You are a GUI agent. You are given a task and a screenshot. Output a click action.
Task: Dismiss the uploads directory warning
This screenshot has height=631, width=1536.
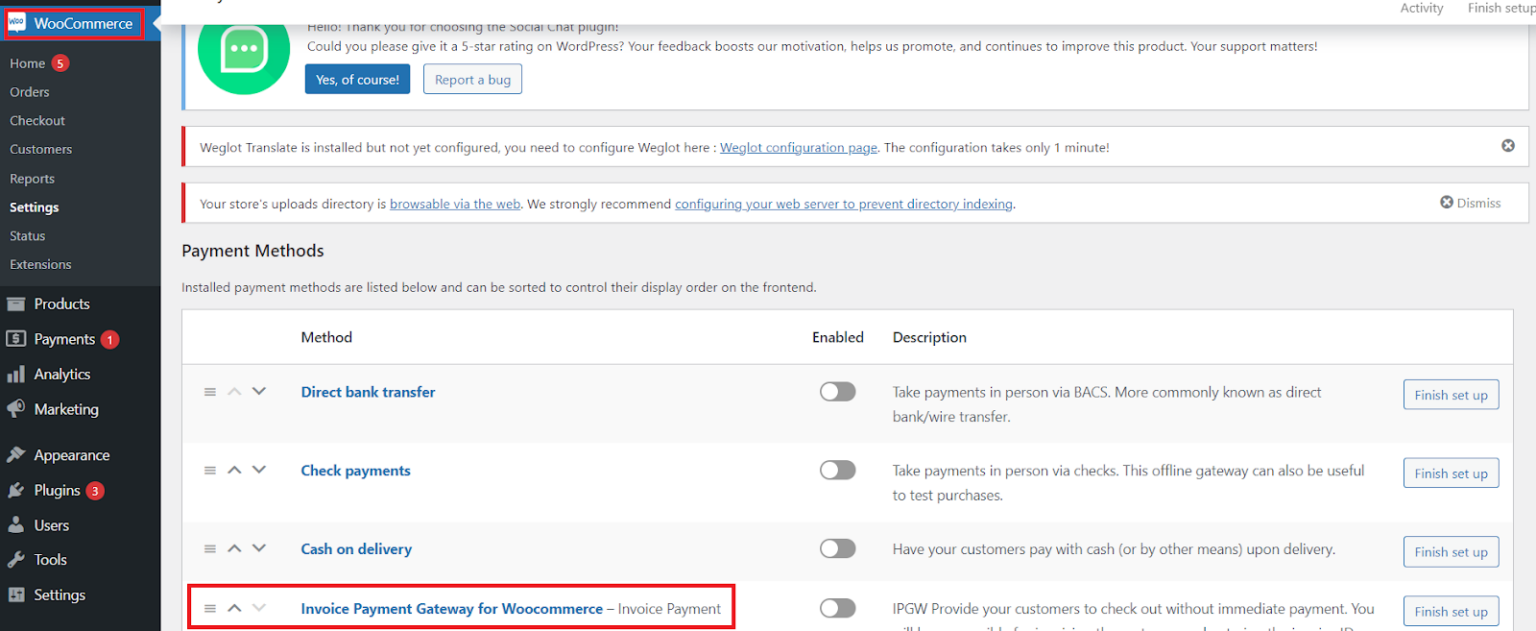1470,202
